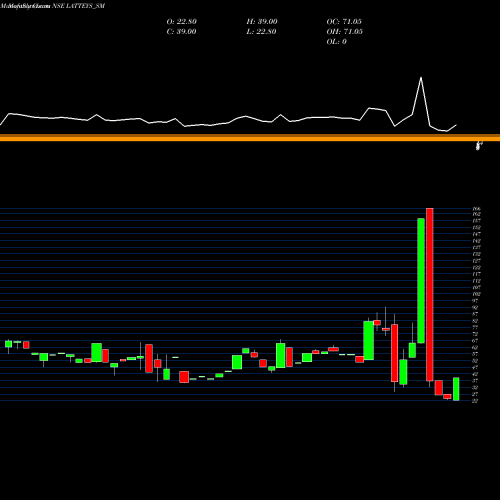Click the high value H: 39.00

262,22
